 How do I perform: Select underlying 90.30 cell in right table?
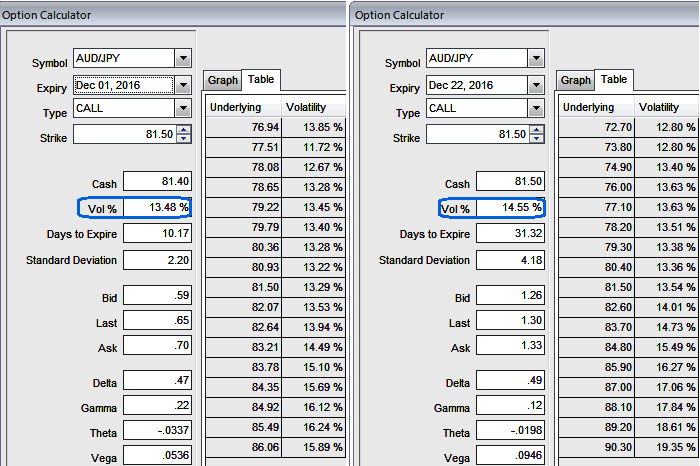click(x=596, y=447)
